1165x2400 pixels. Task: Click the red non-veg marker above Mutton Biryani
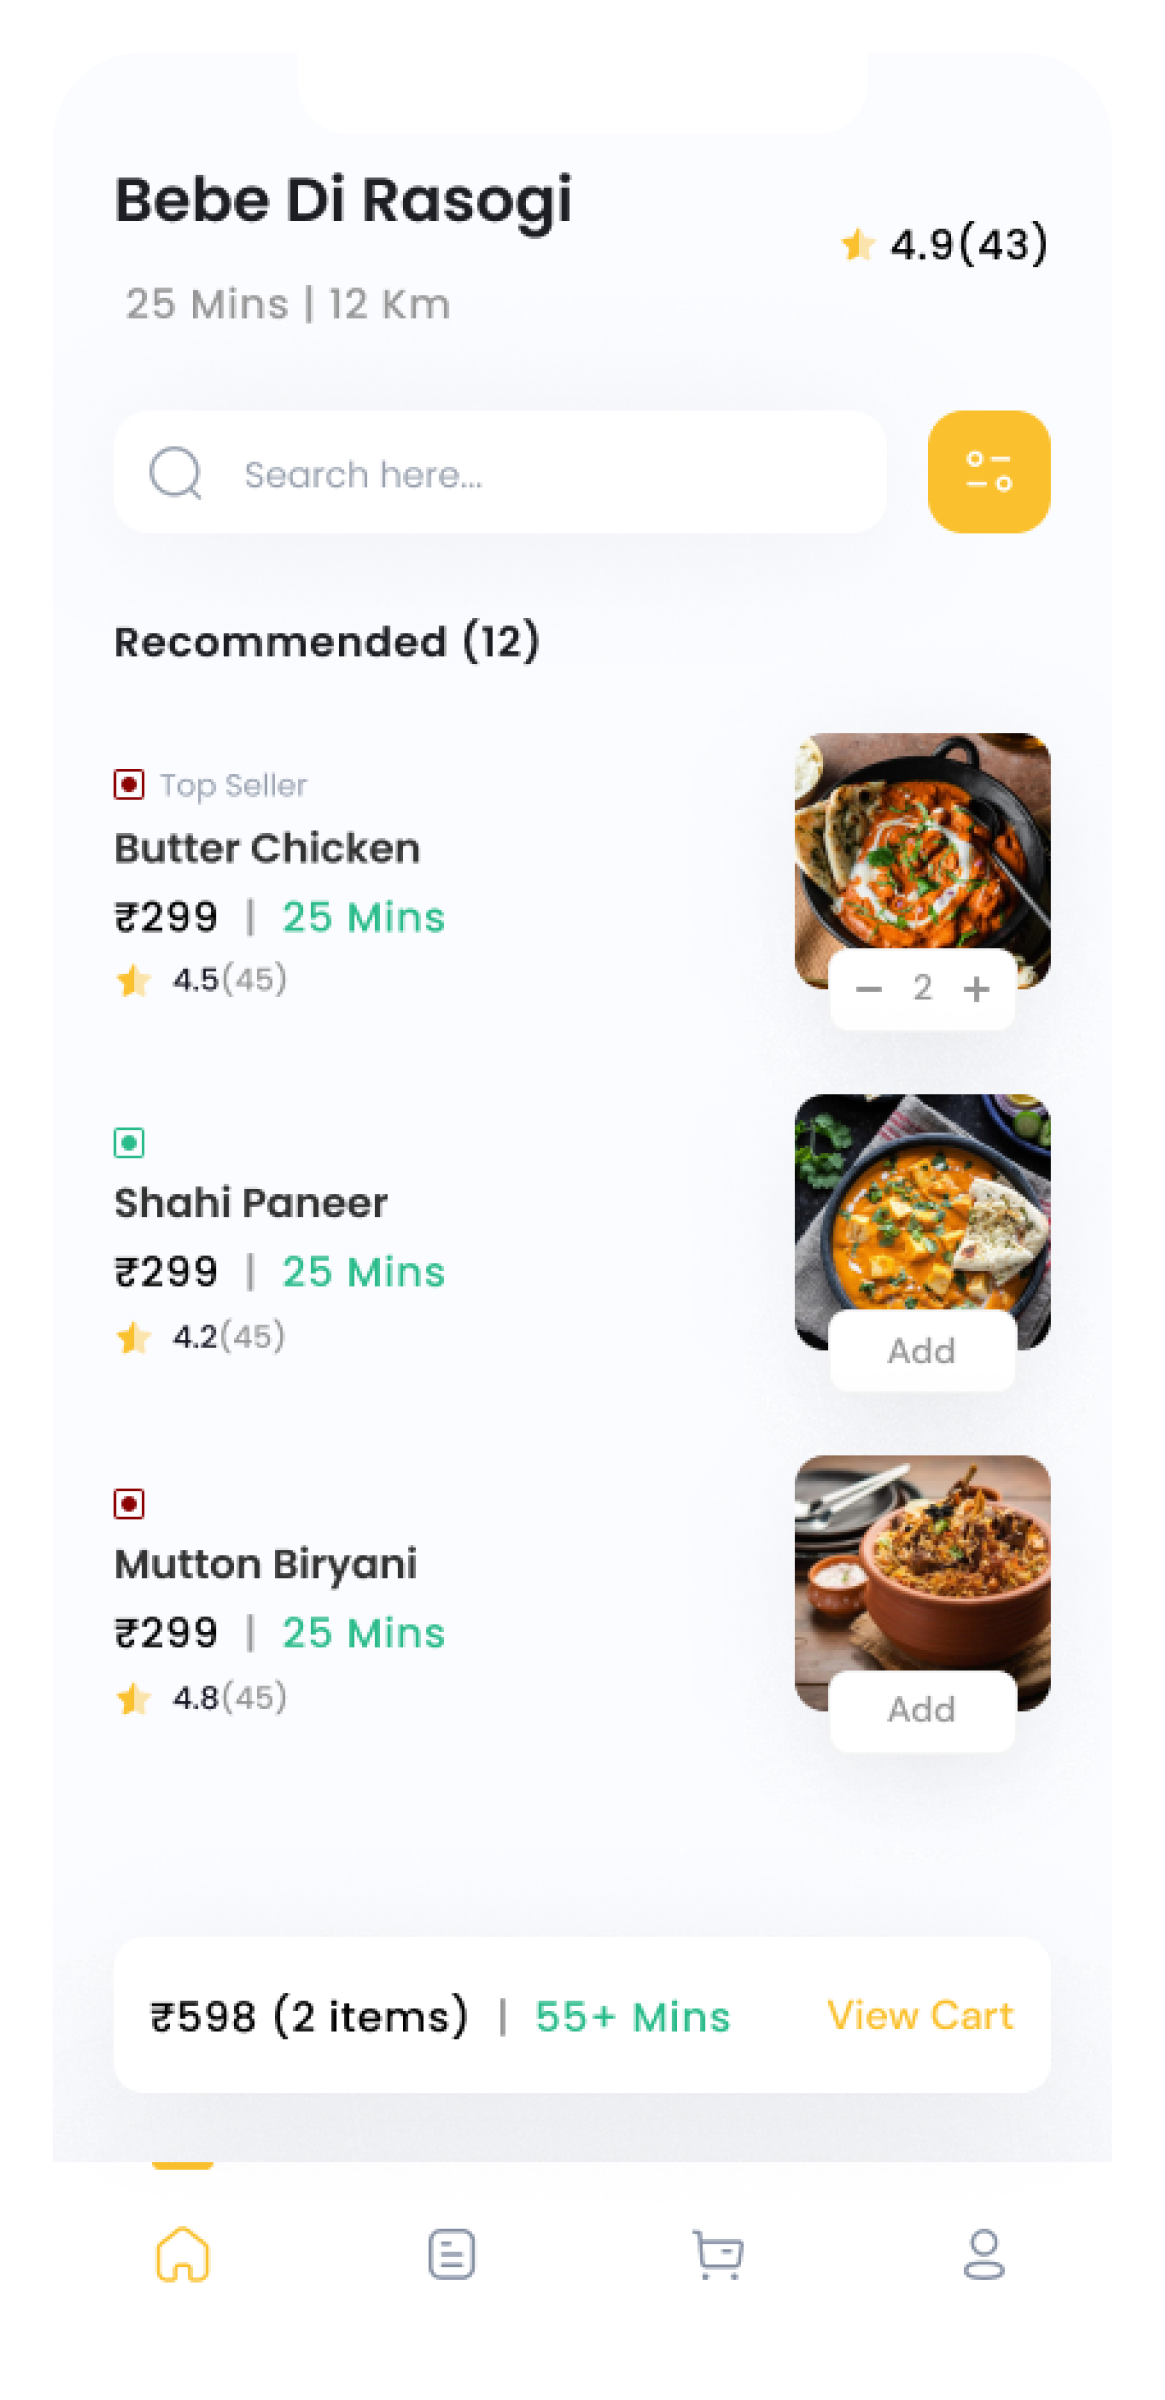click(129, 1503)
